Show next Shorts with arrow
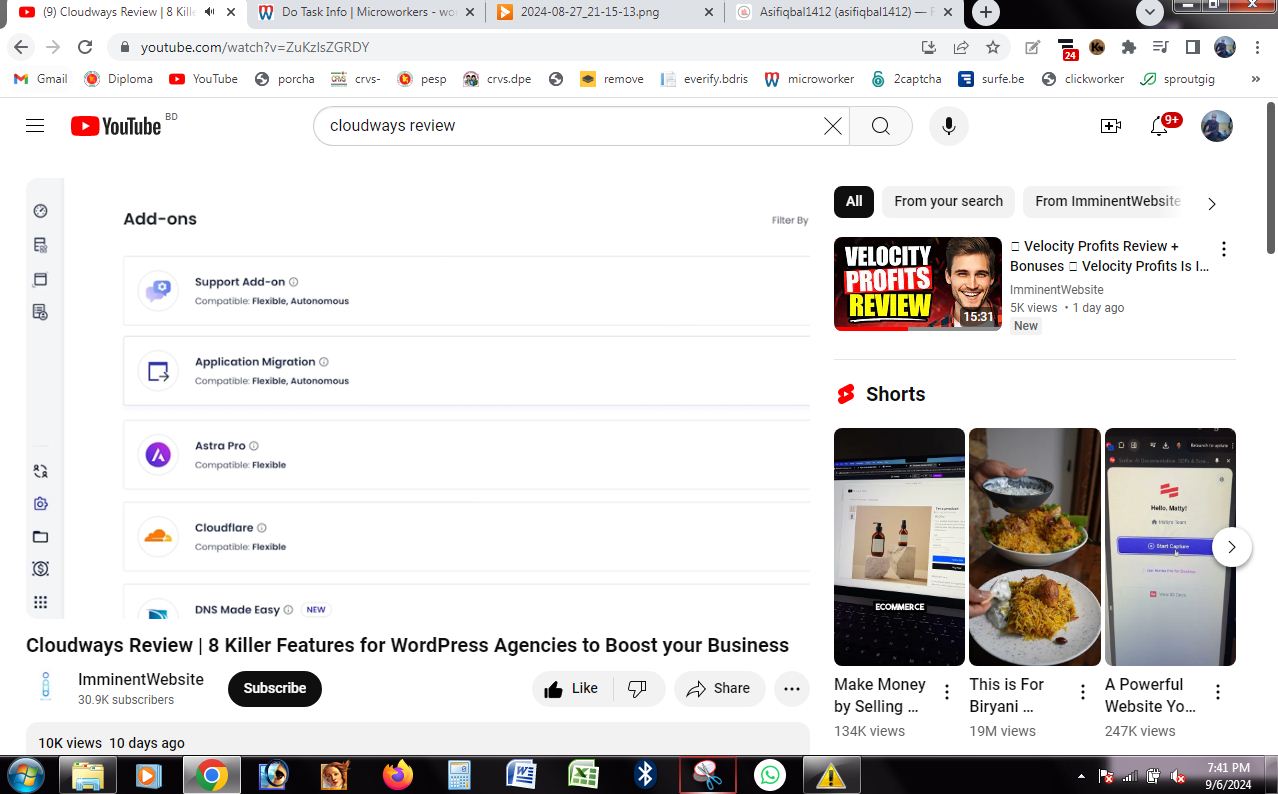Image resolution: width=1278 pixels, height=794 pixels. 1232,547
